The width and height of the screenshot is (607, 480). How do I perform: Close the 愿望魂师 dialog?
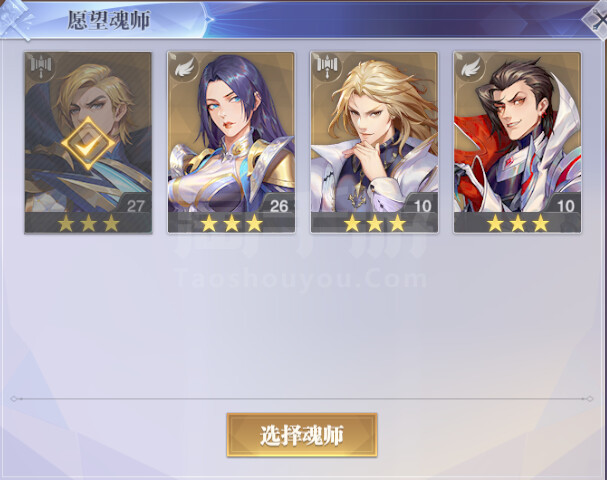tap(596, 19)
